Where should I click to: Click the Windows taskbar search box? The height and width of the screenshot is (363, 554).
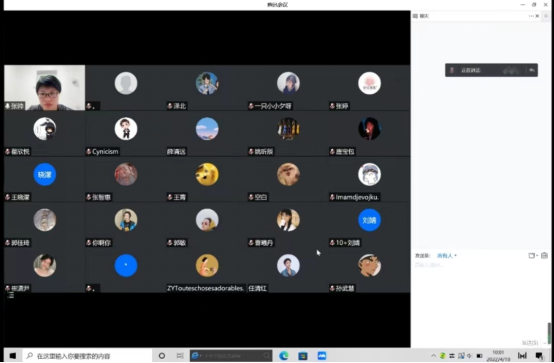click(87, 356)
